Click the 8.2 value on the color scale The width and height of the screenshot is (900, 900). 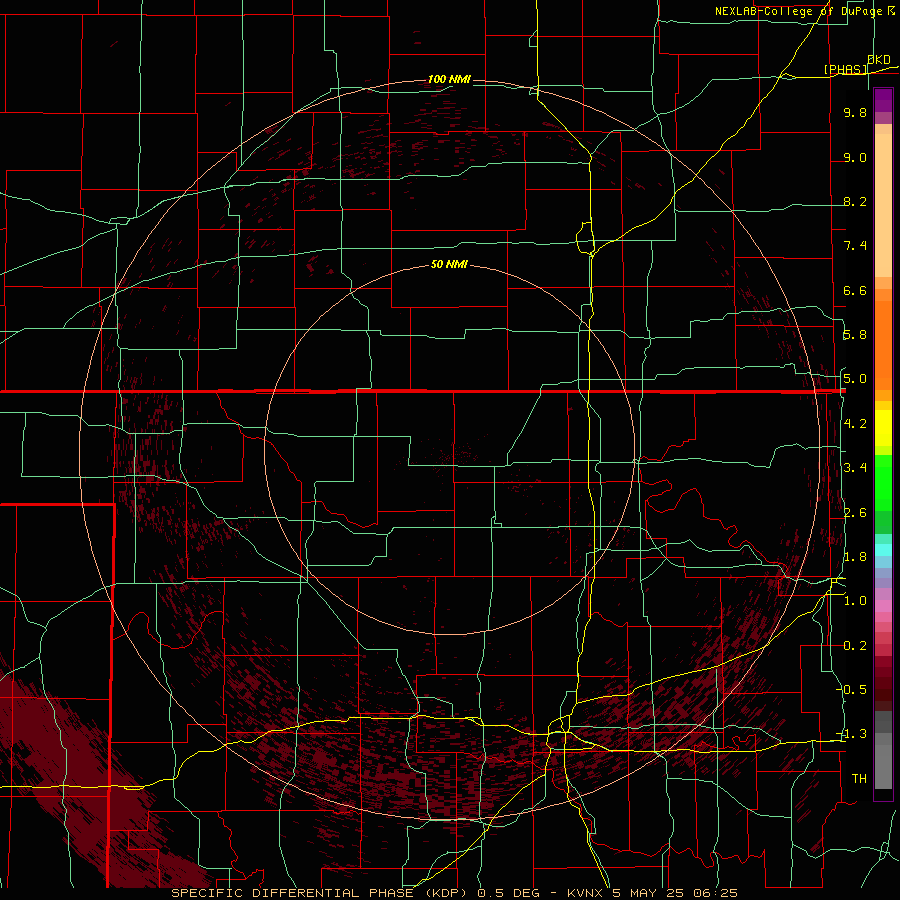coord(855,201)
